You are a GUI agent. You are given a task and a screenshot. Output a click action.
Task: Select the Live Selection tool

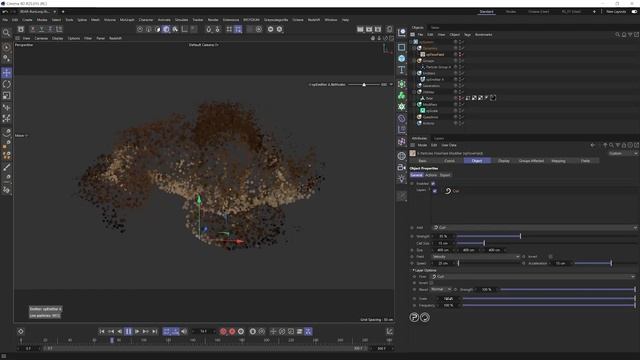click(6, 47)
